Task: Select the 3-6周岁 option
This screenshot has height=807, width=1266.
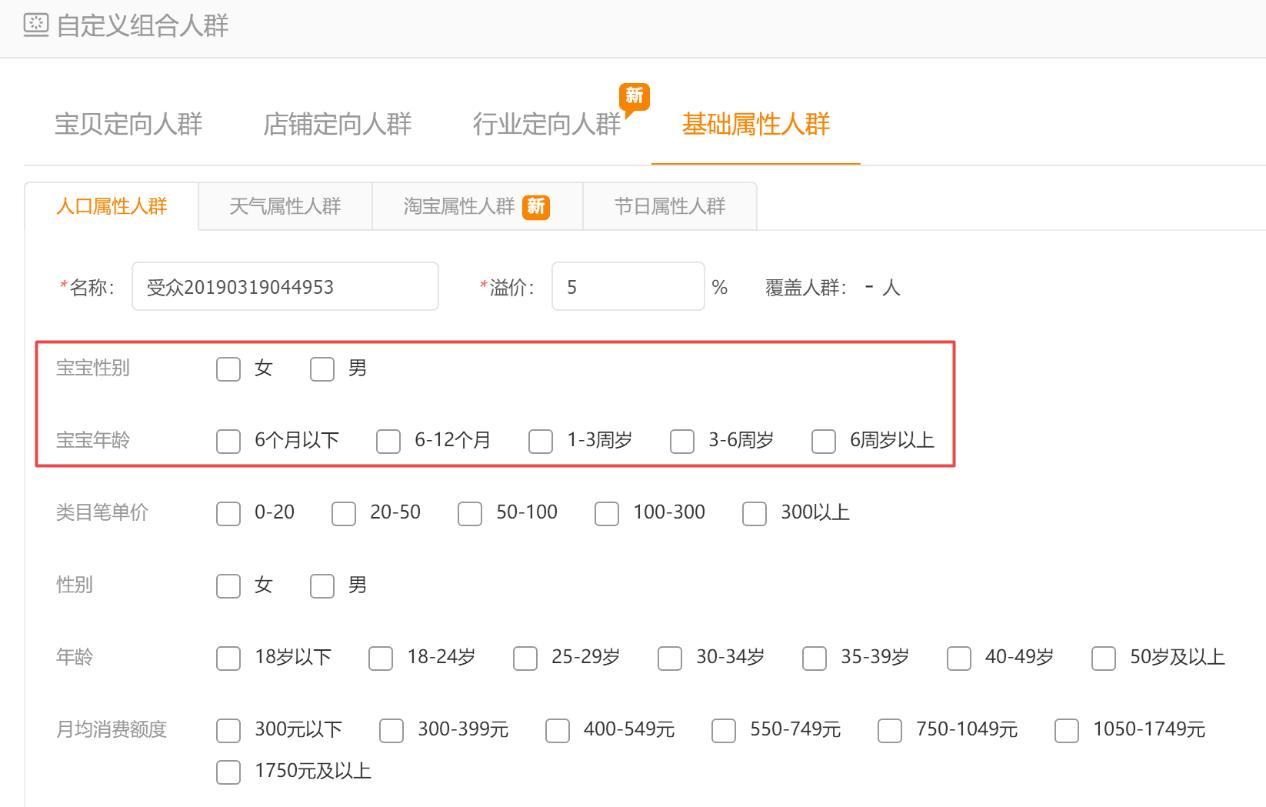Action: point(683,441)
